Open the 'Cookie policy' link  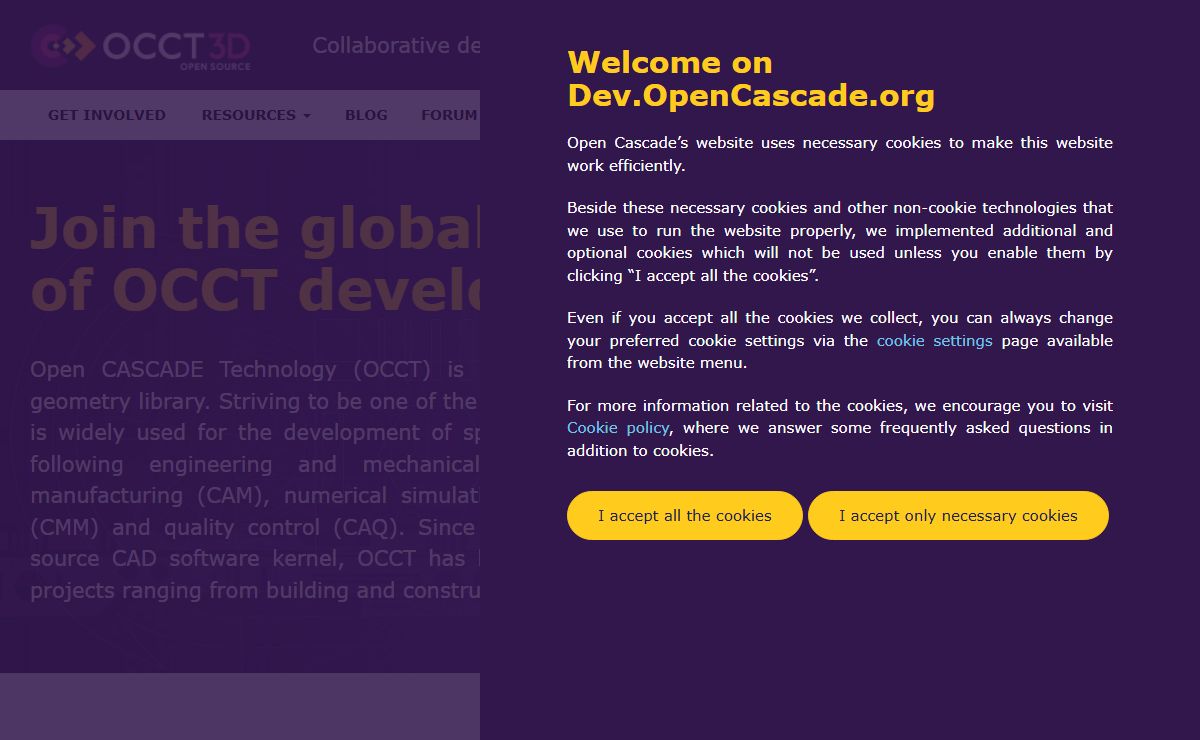tap(617, 428)
